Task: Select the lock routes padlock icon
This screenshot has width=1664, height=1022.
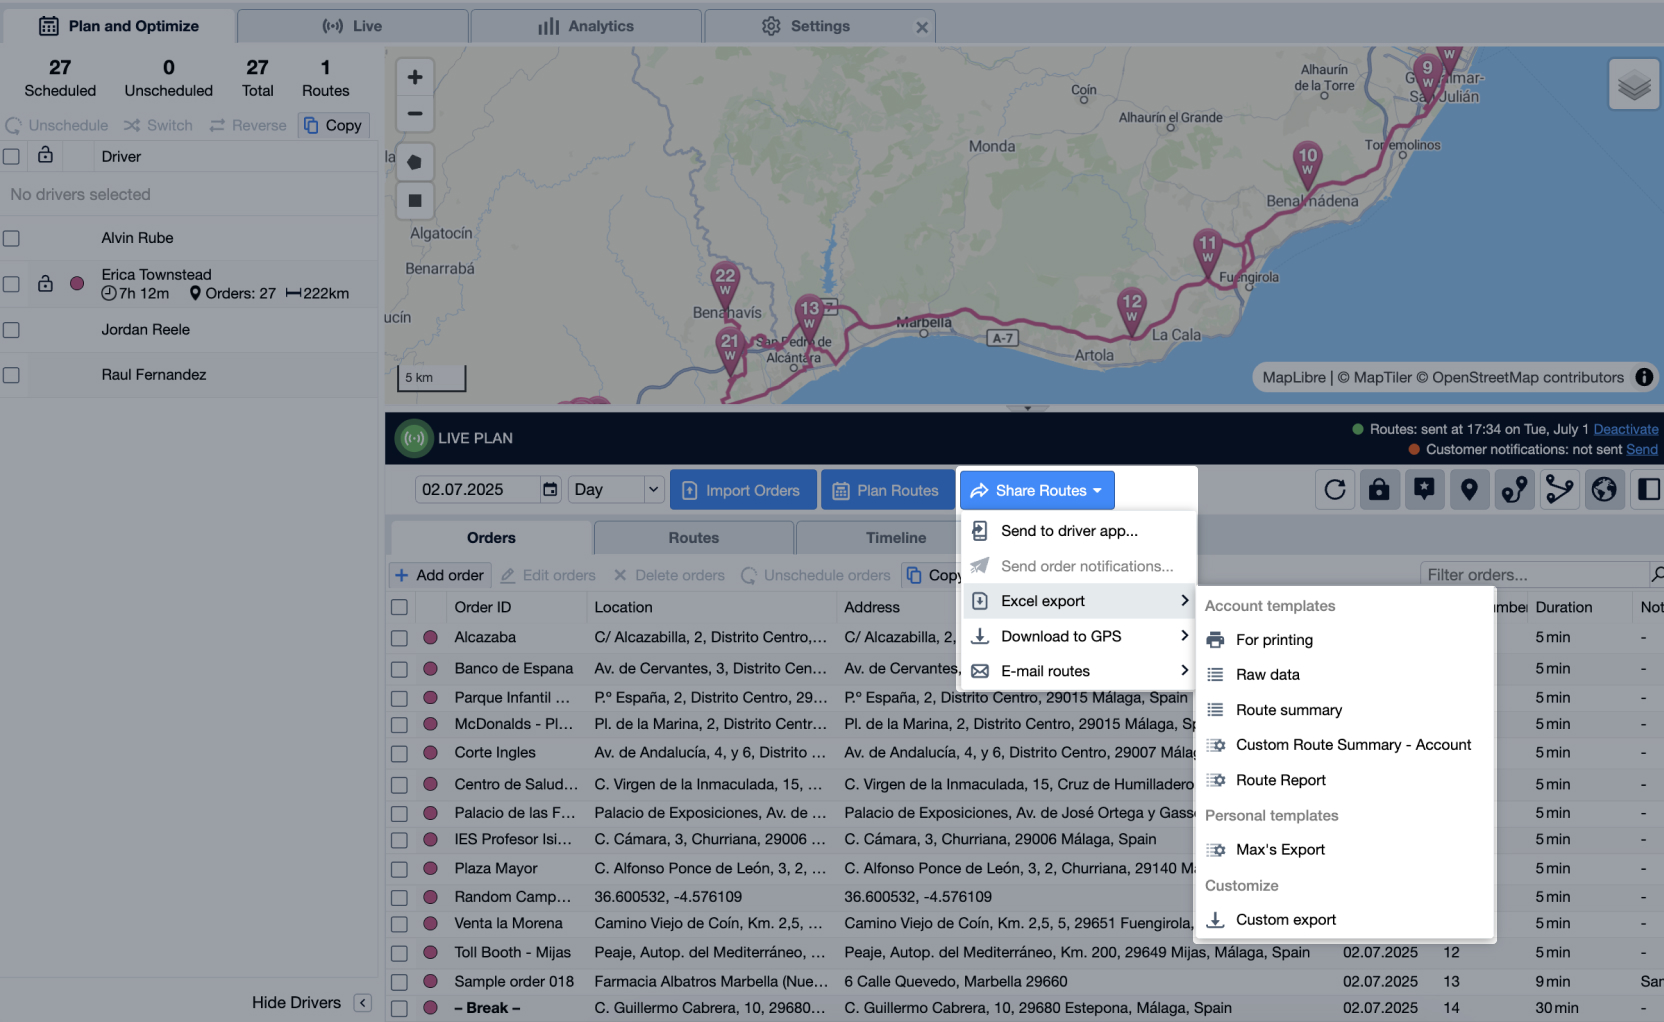Action: point(1379,489)
